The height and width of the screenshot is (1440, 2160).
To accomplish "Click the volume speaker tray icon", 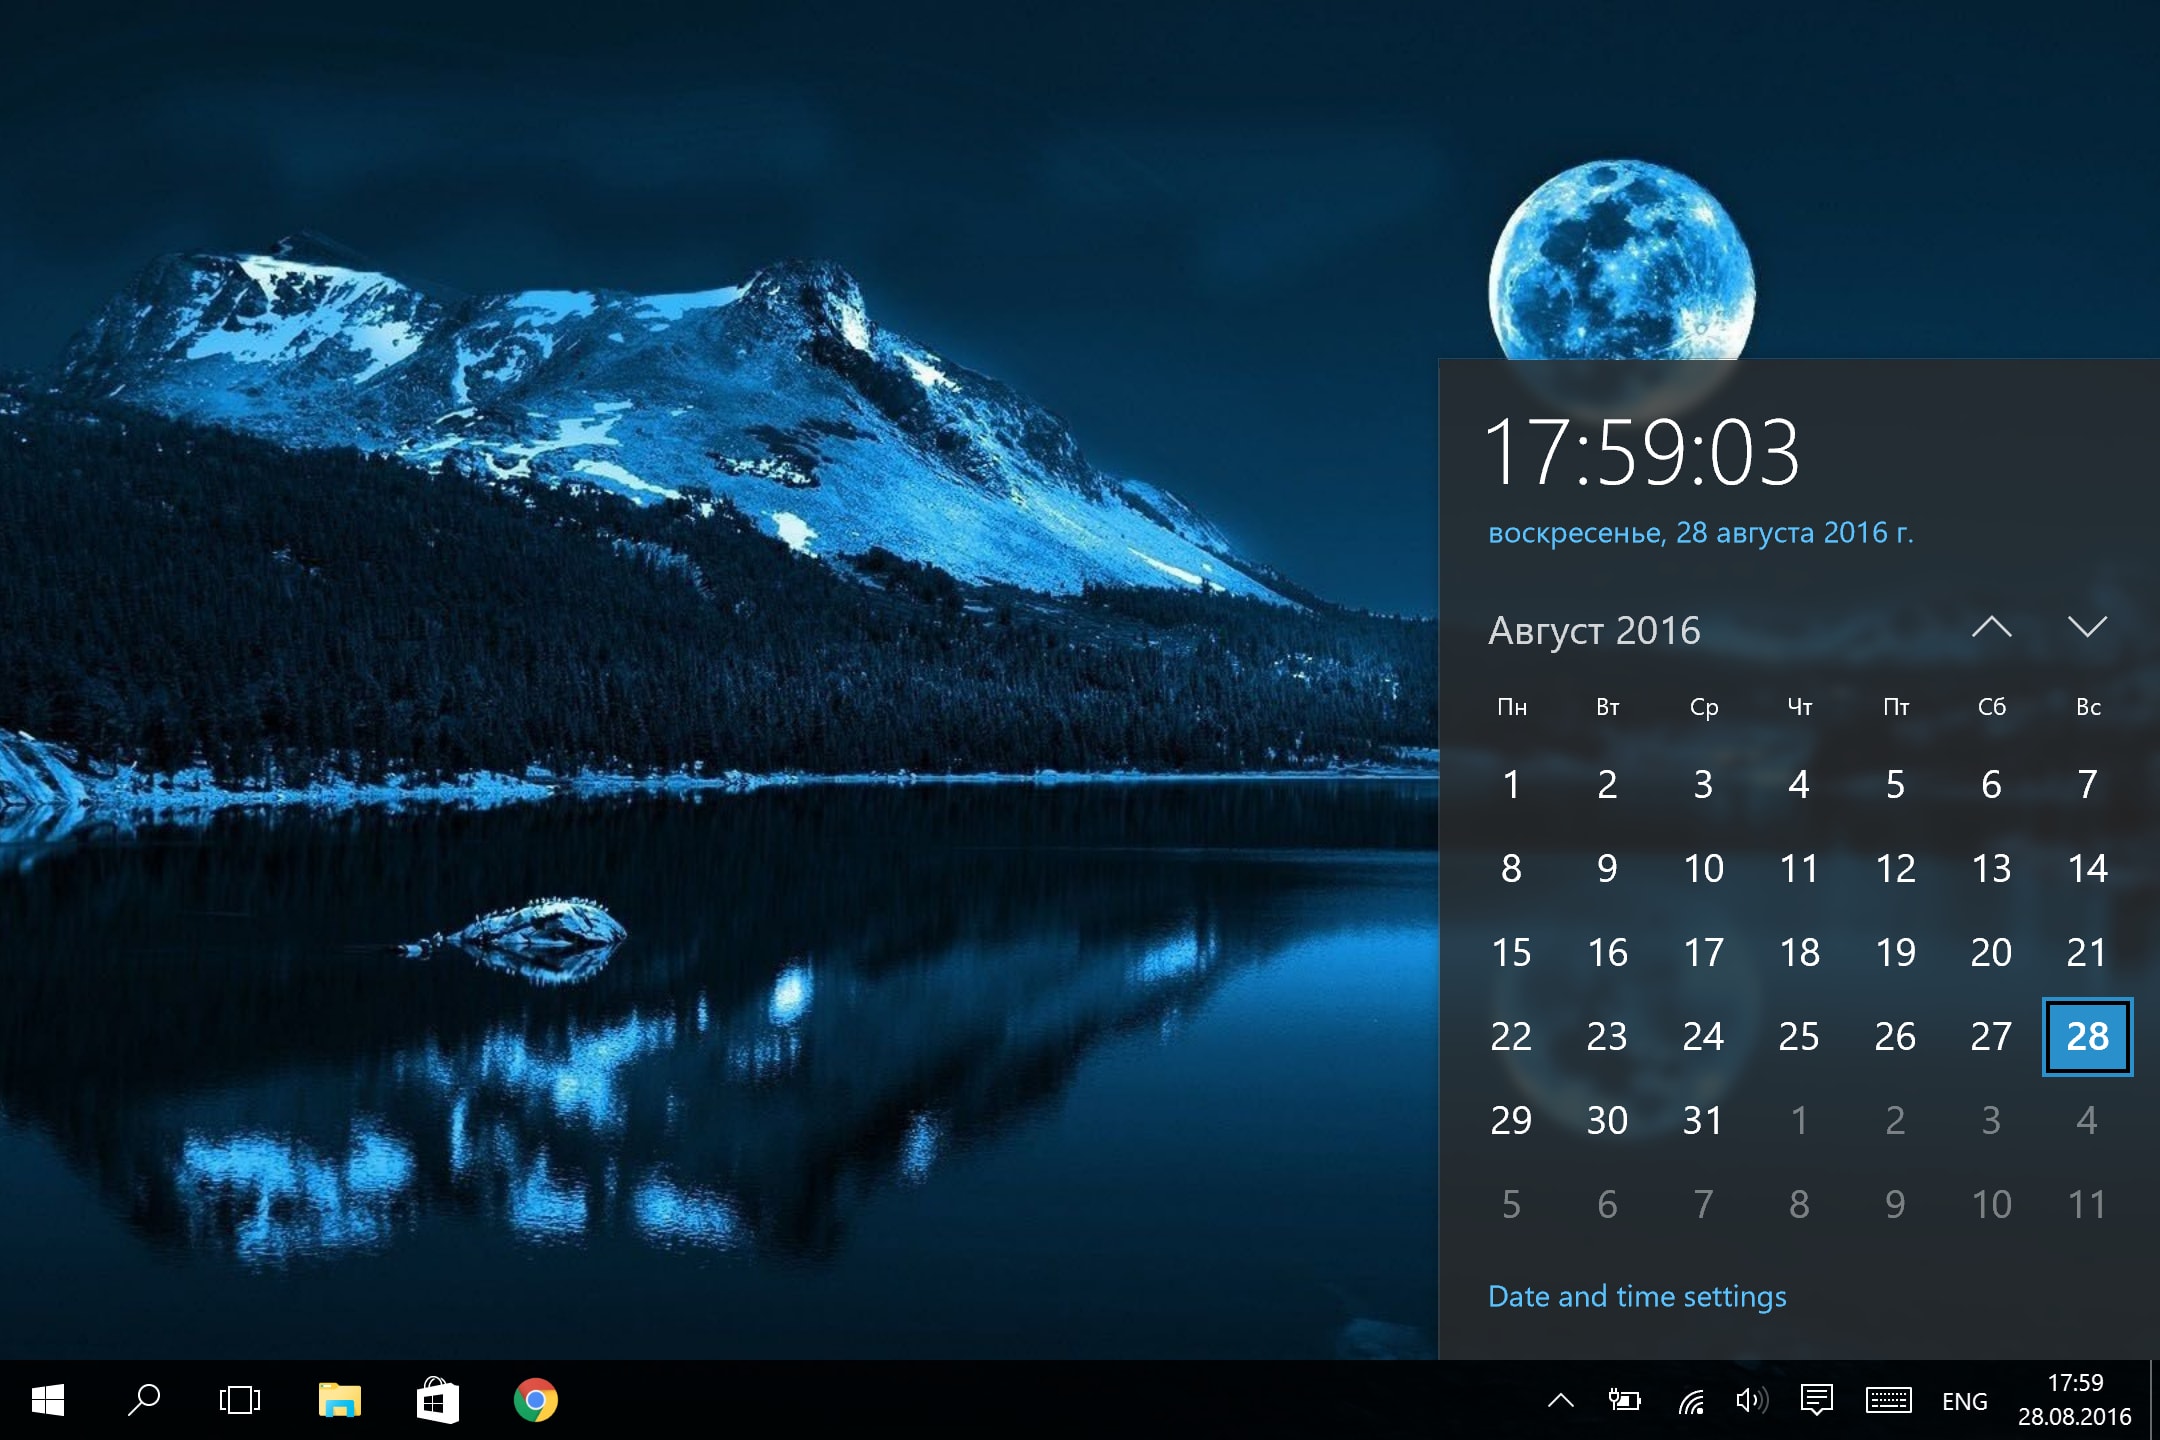I will tap(1752, 1401).
